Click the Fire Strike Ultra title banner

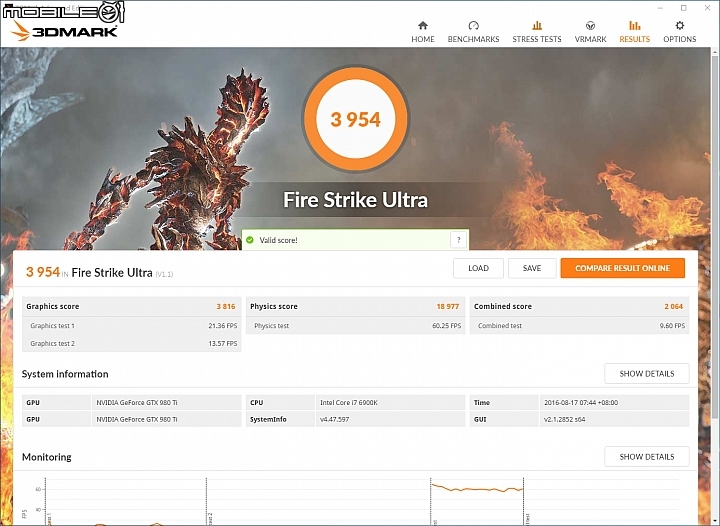(355, 200)
